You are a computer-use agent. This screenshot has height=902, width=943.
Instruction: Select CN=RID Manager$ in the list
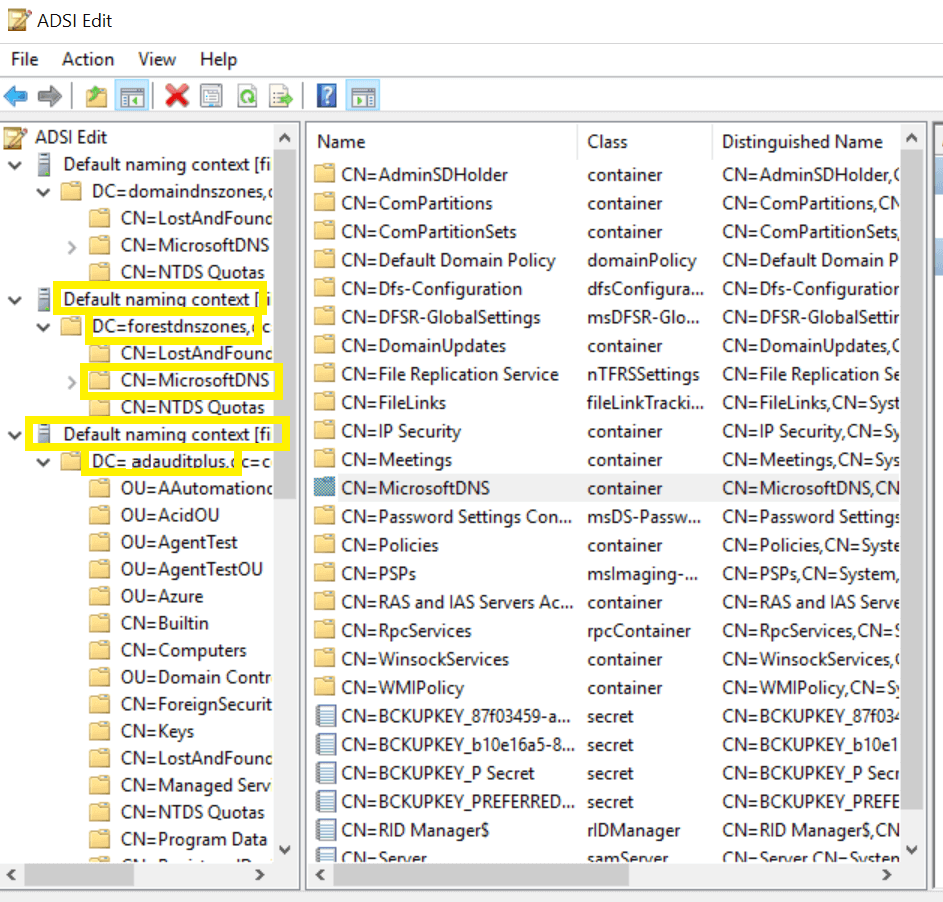[x=415, y=830]
